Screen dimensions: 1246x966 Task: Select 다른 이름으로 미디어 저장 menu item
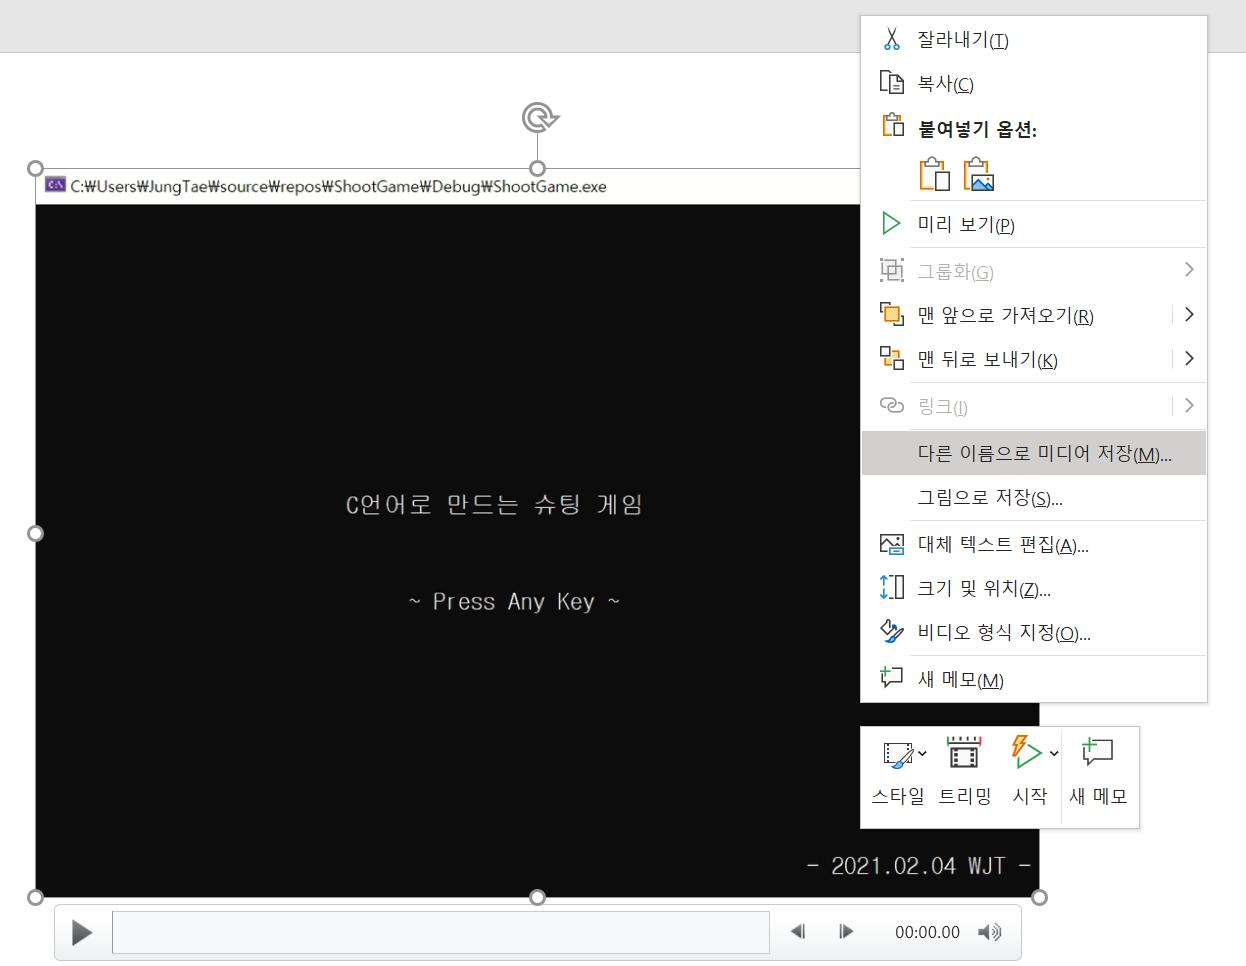point(1032,453)
